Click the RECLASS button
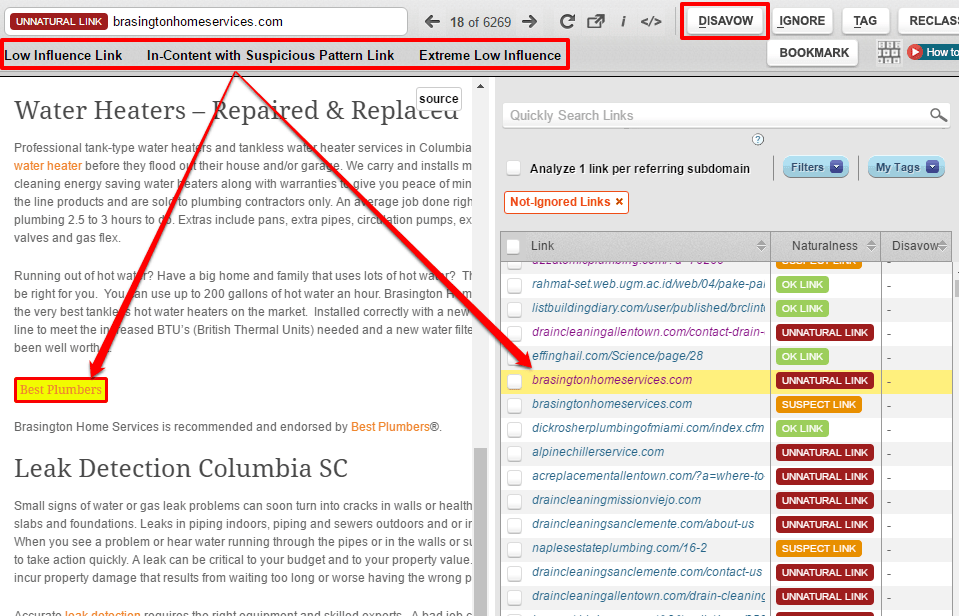 pyautogui.click(x=929, y=21)
